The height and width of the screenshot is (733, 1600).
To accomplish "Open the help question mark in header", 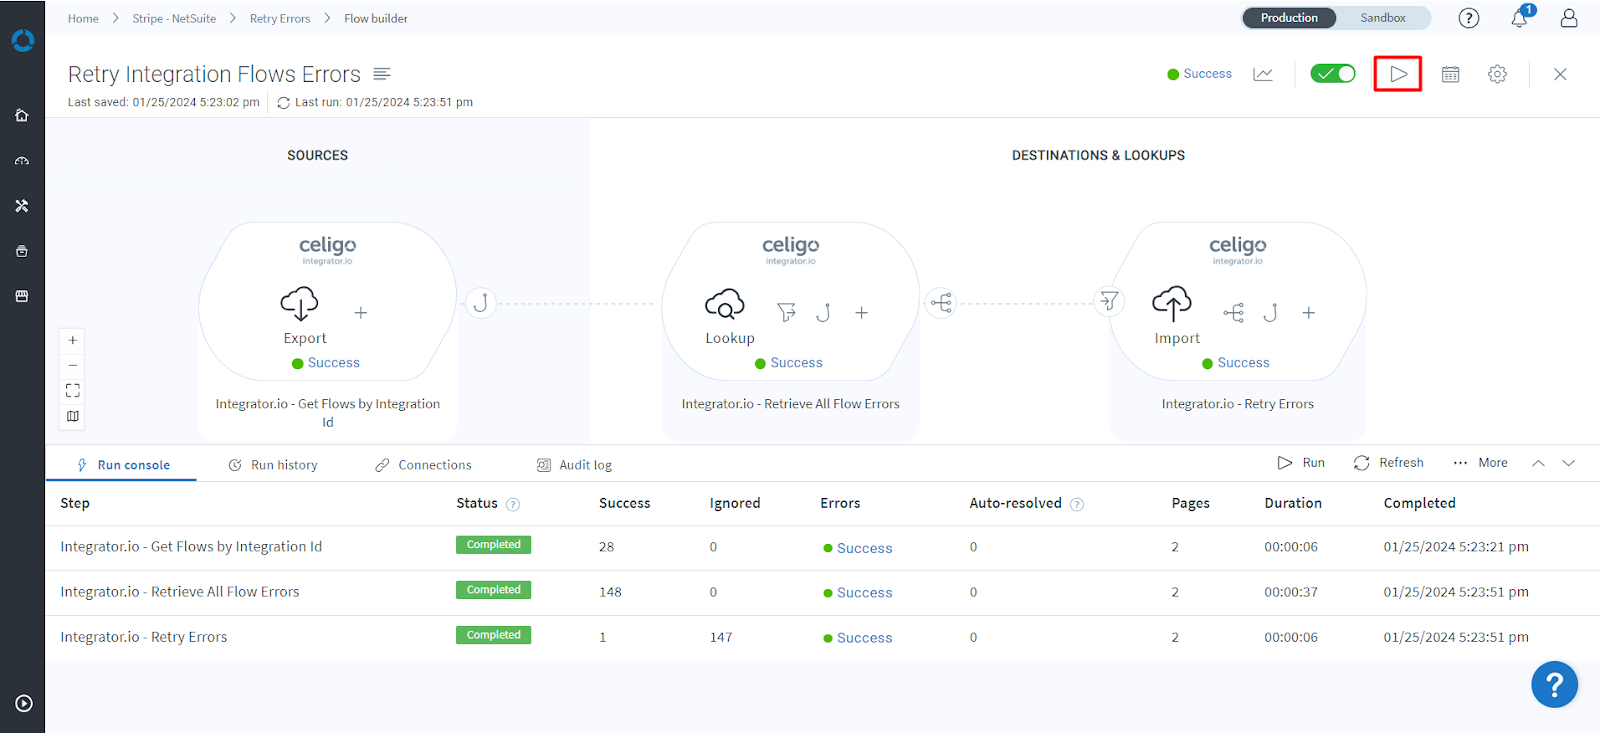I will point(1469,18).
